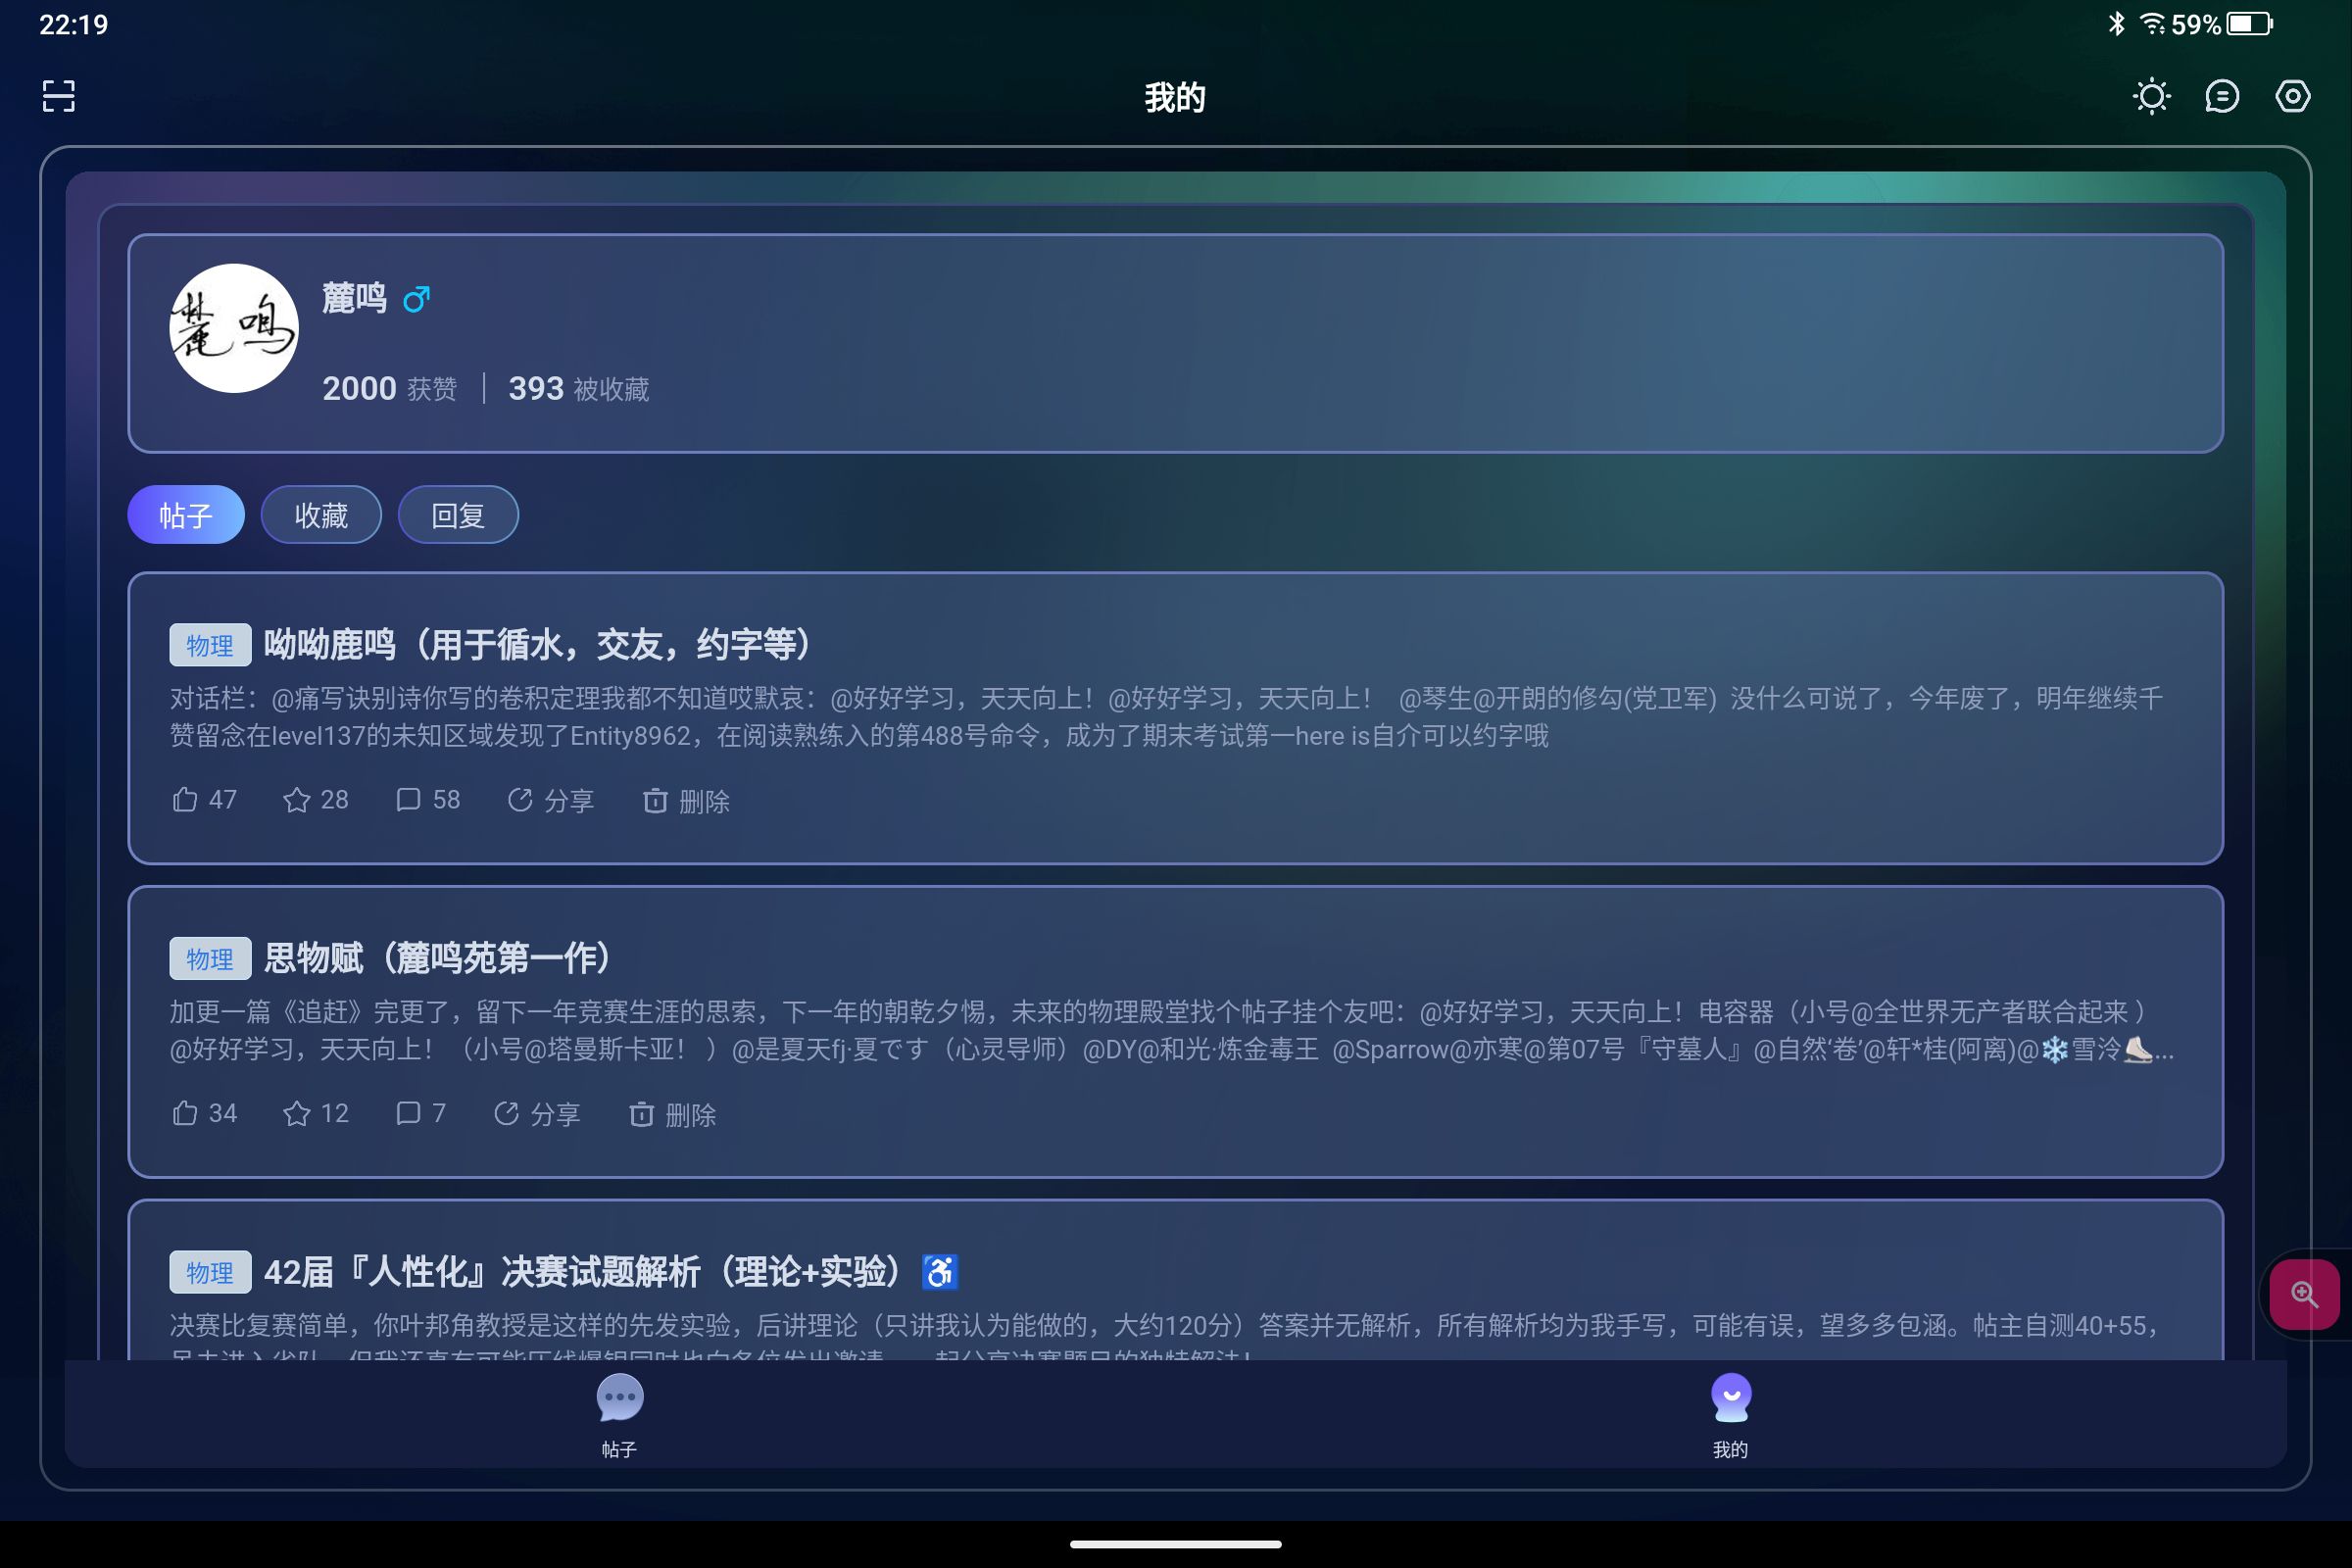Select the 帖子 tab pill
Image resolution: width=2352 pixels, height=1568 pixels.
pos(186,515)
